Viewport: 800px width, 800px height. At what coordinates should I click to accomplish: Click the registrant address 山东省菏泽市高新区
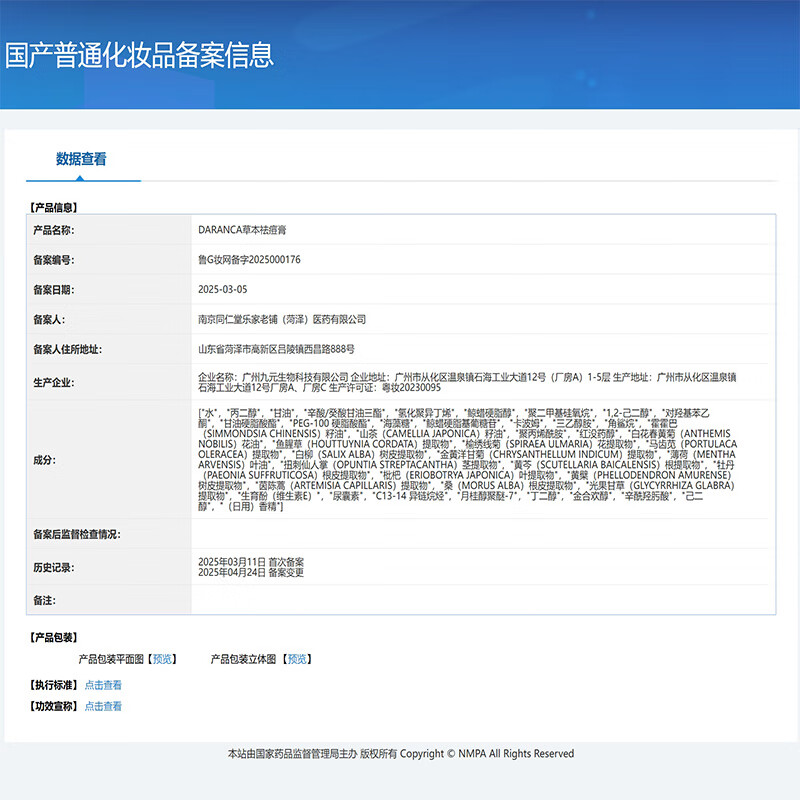tap(276, 349)
